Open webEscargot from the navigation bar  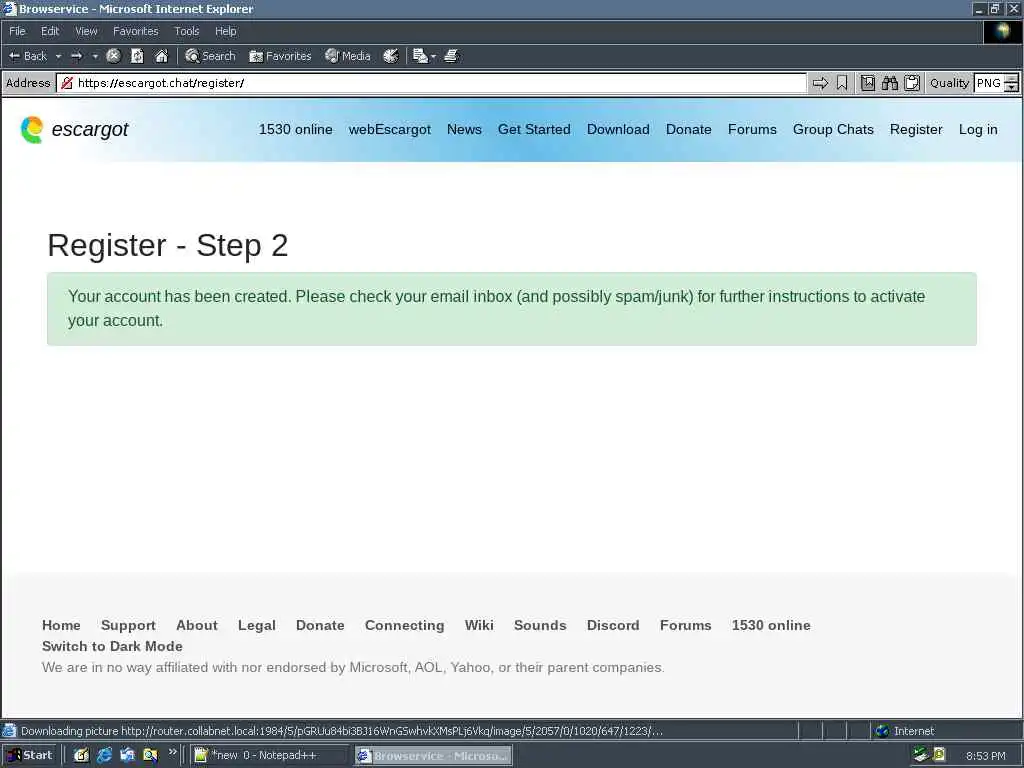pyautogui.click(x=389, y=129)
